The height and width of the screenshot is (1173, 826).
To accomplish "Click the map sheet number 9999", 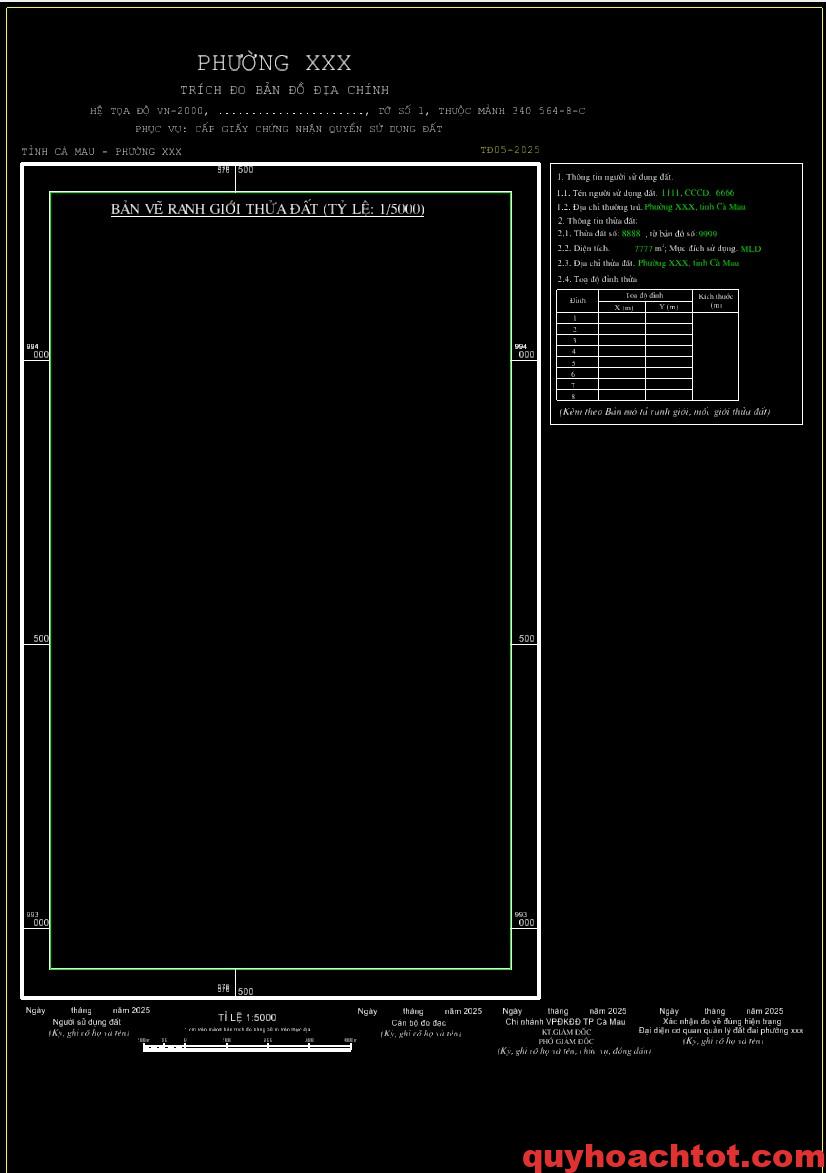I will click(x=708, y=233).
